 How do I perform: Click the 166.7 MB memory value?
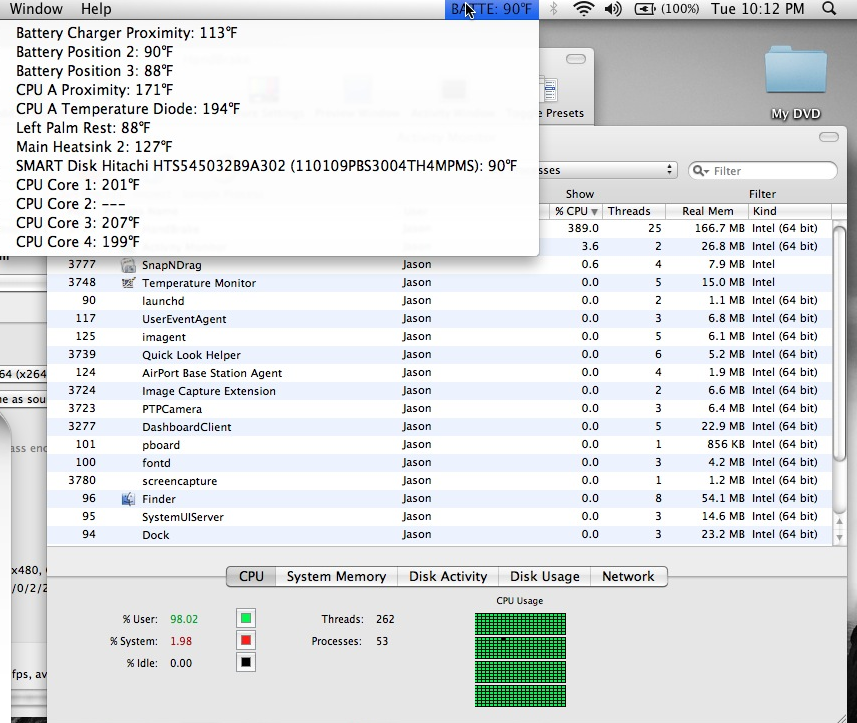point(719,228)
